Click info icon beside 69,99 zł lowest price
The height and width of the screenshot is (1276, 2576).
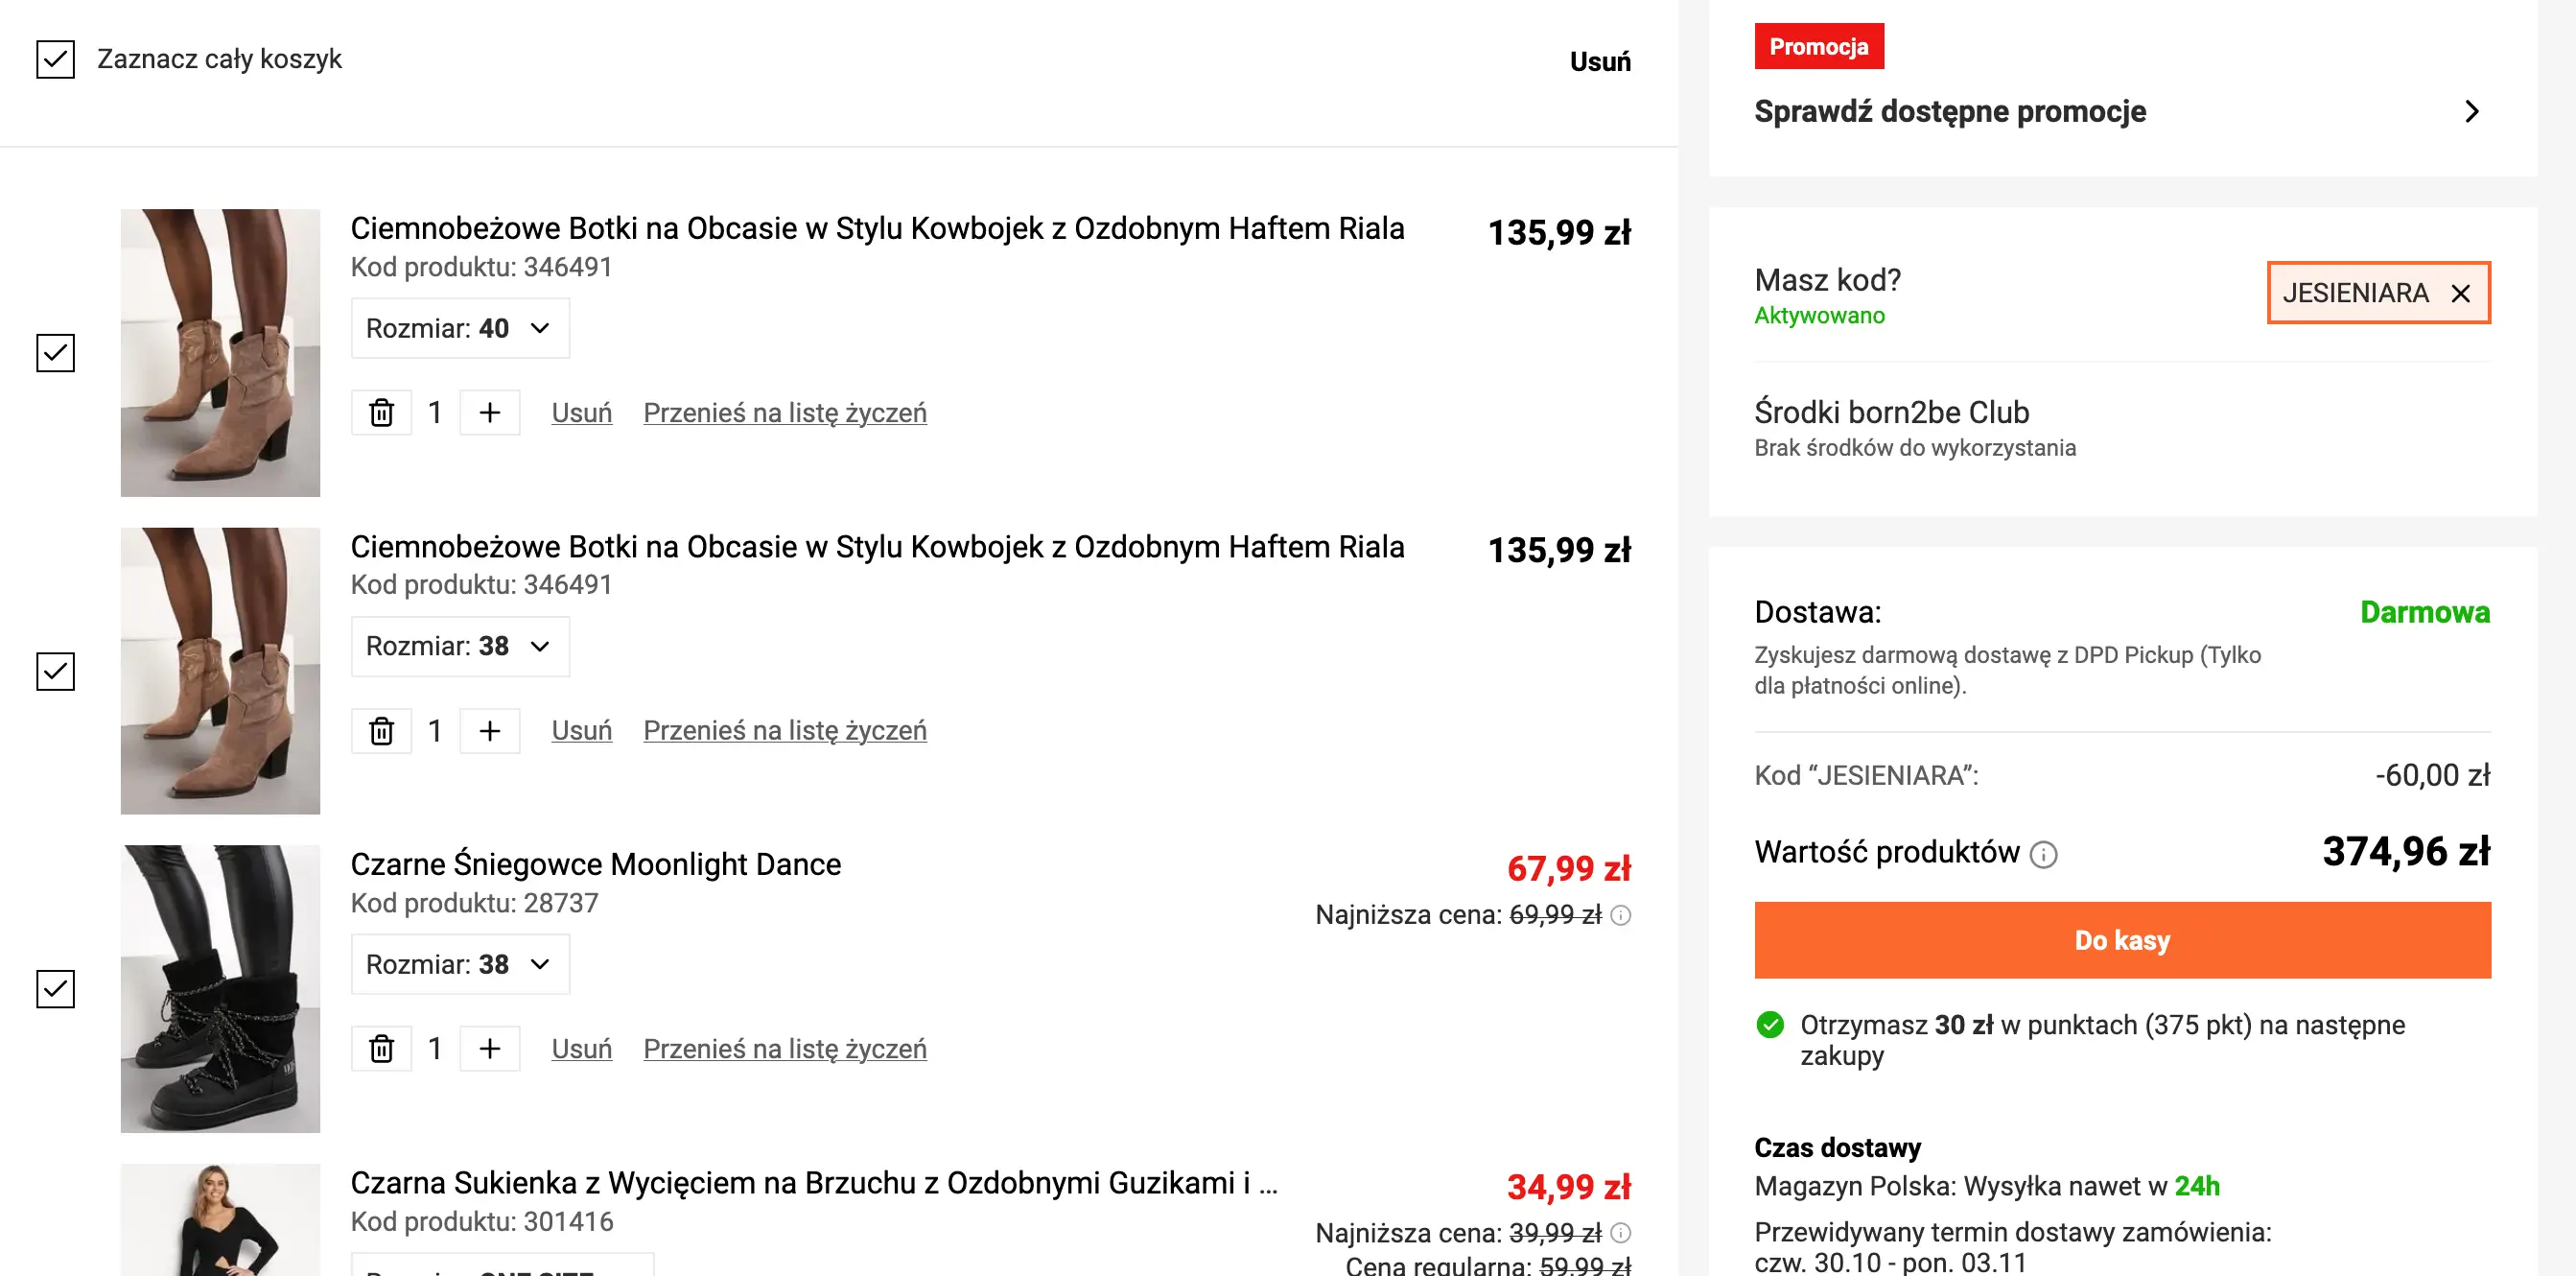click(x=1621, y=915)
